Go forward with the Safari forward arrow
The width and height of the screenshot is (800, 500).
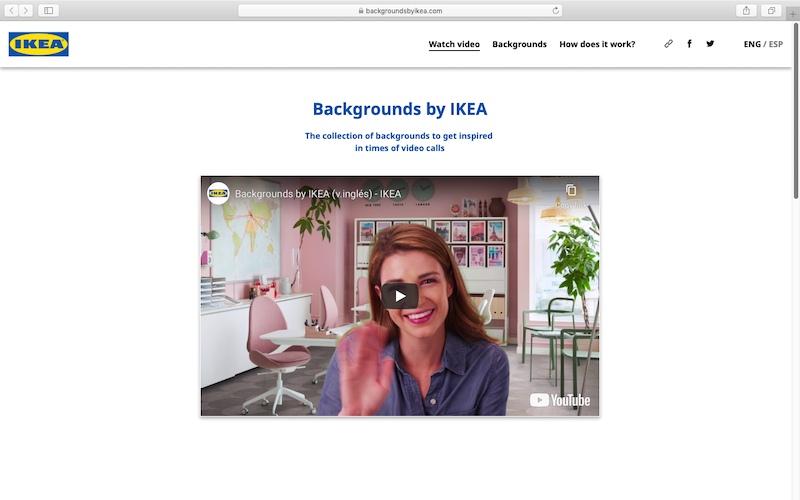tap(26, 10)
